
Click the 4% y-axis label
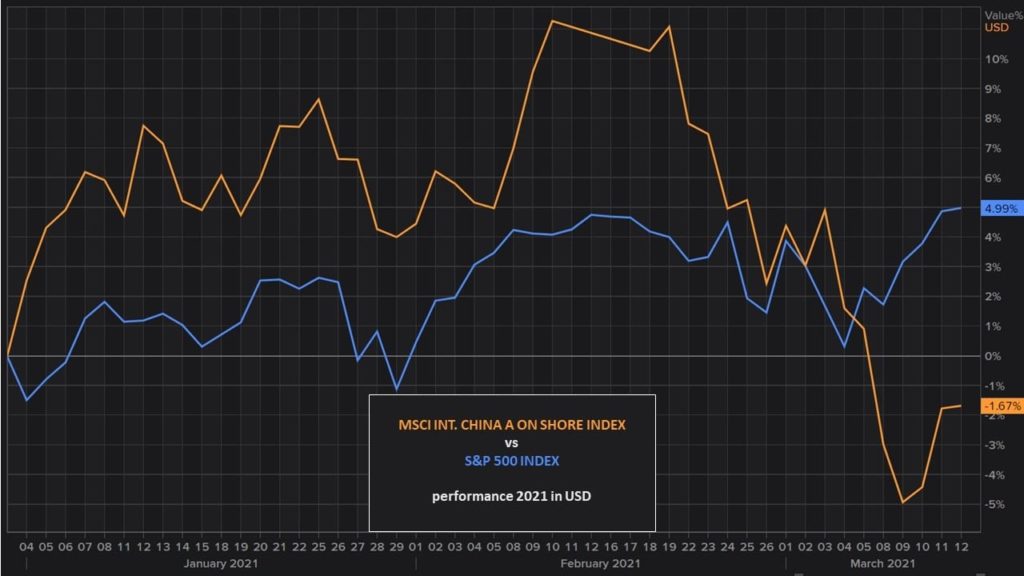click(x=993, y=237)
